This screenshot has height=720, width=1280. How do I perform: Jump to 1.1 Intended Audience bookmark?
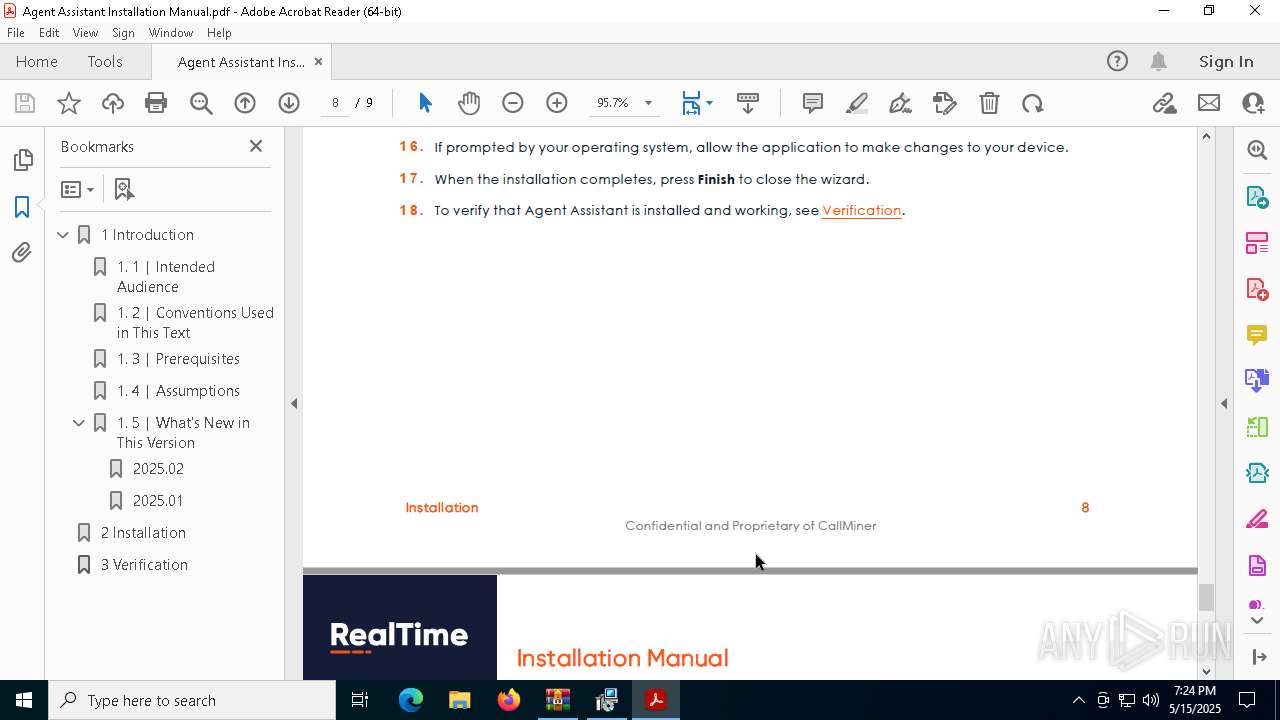coord(166,277)
